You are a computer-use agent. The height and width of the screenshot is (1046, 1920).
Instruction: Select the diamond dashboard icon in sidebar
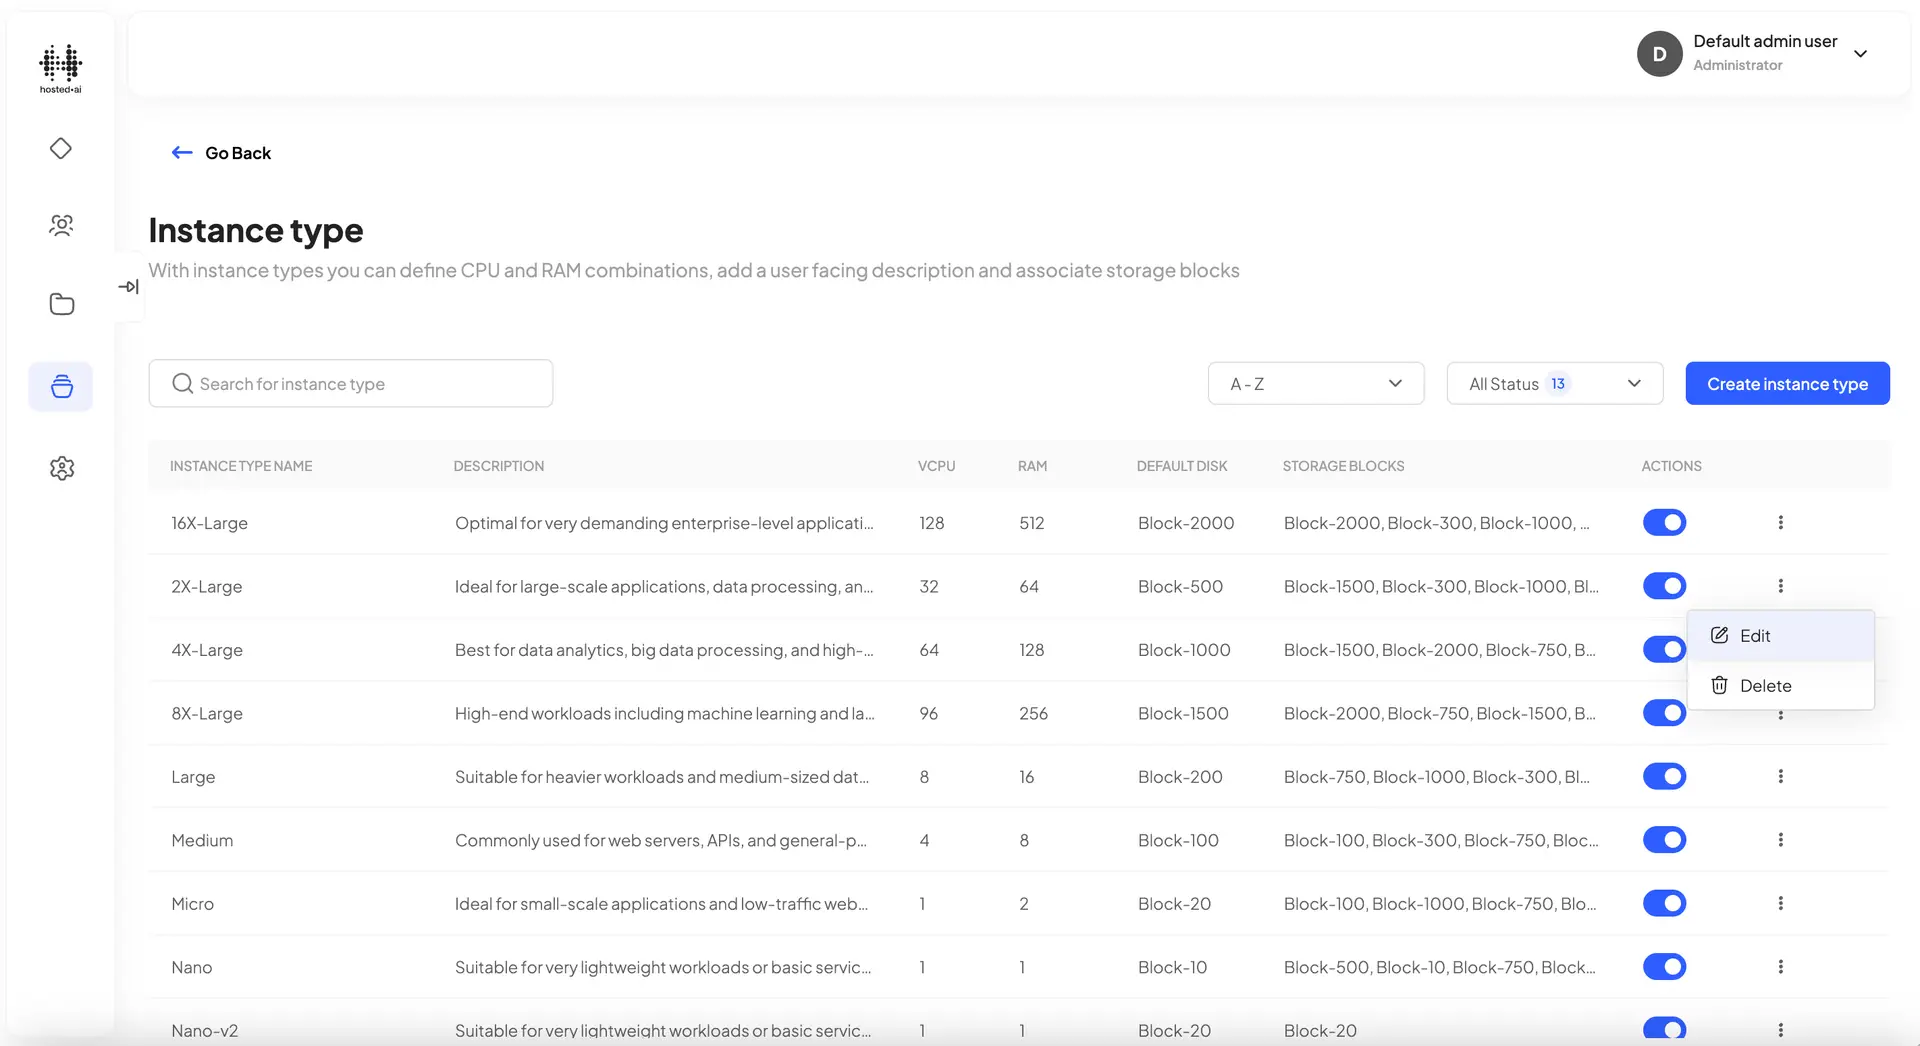[x=61, y=148]
